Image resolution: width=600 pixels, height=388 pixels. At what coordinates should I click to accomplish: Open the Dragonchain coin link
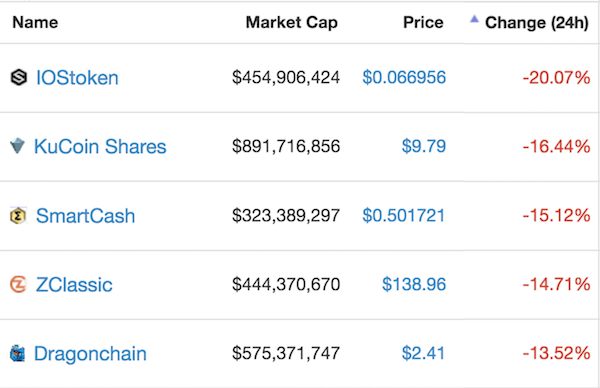(x=90, y=354)
